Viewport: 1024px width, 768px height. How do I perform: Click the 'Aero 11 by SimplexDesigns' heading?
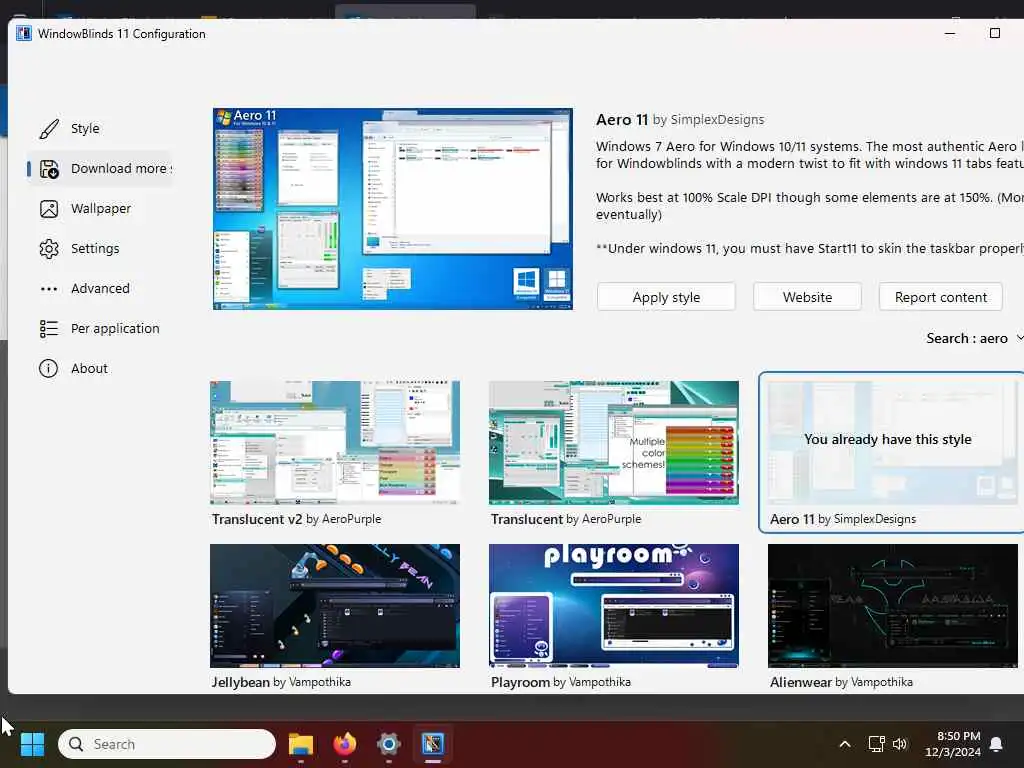pos(680,120)
